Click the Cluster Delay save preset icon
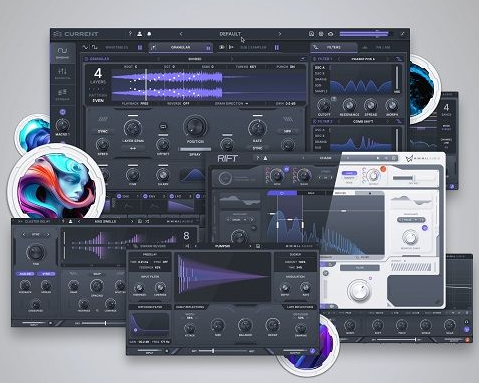Image resolution: width=479 pixels, height=383 pixels. [140, 221]
